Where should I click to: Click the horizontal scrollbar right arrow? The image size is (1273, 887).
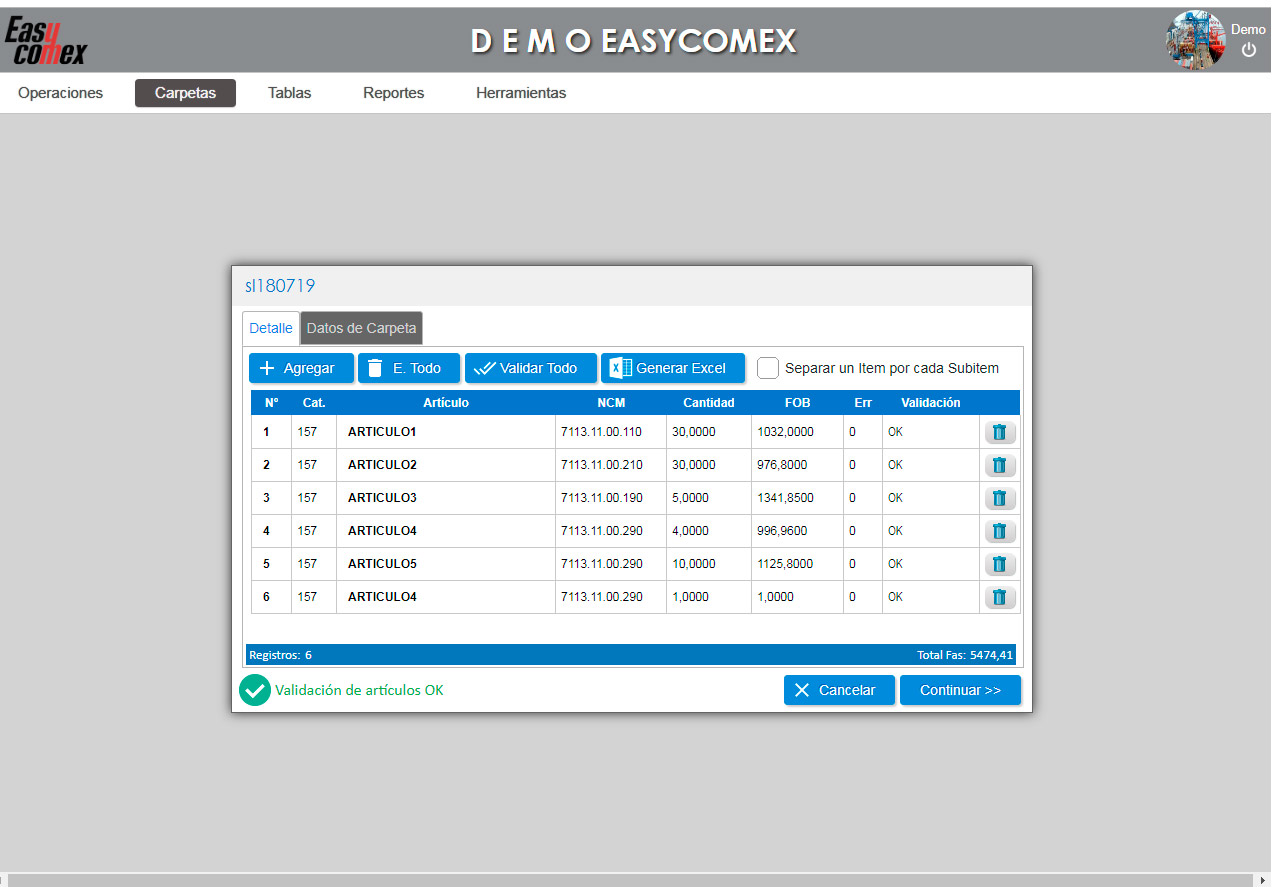coord(1263,880)
